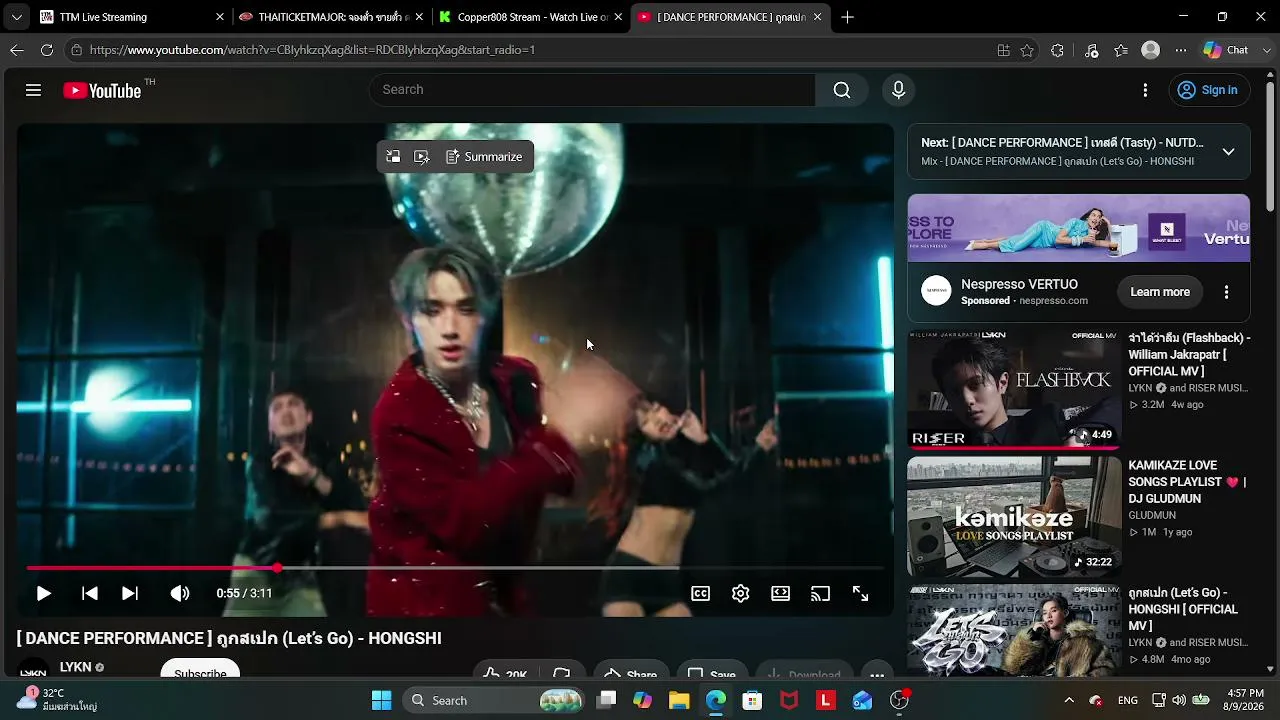Image resolution: width=1280 pixels, height=720 pixels.
Task: Expand the Next mix playlist panel
Action: tap(1228, 152)
